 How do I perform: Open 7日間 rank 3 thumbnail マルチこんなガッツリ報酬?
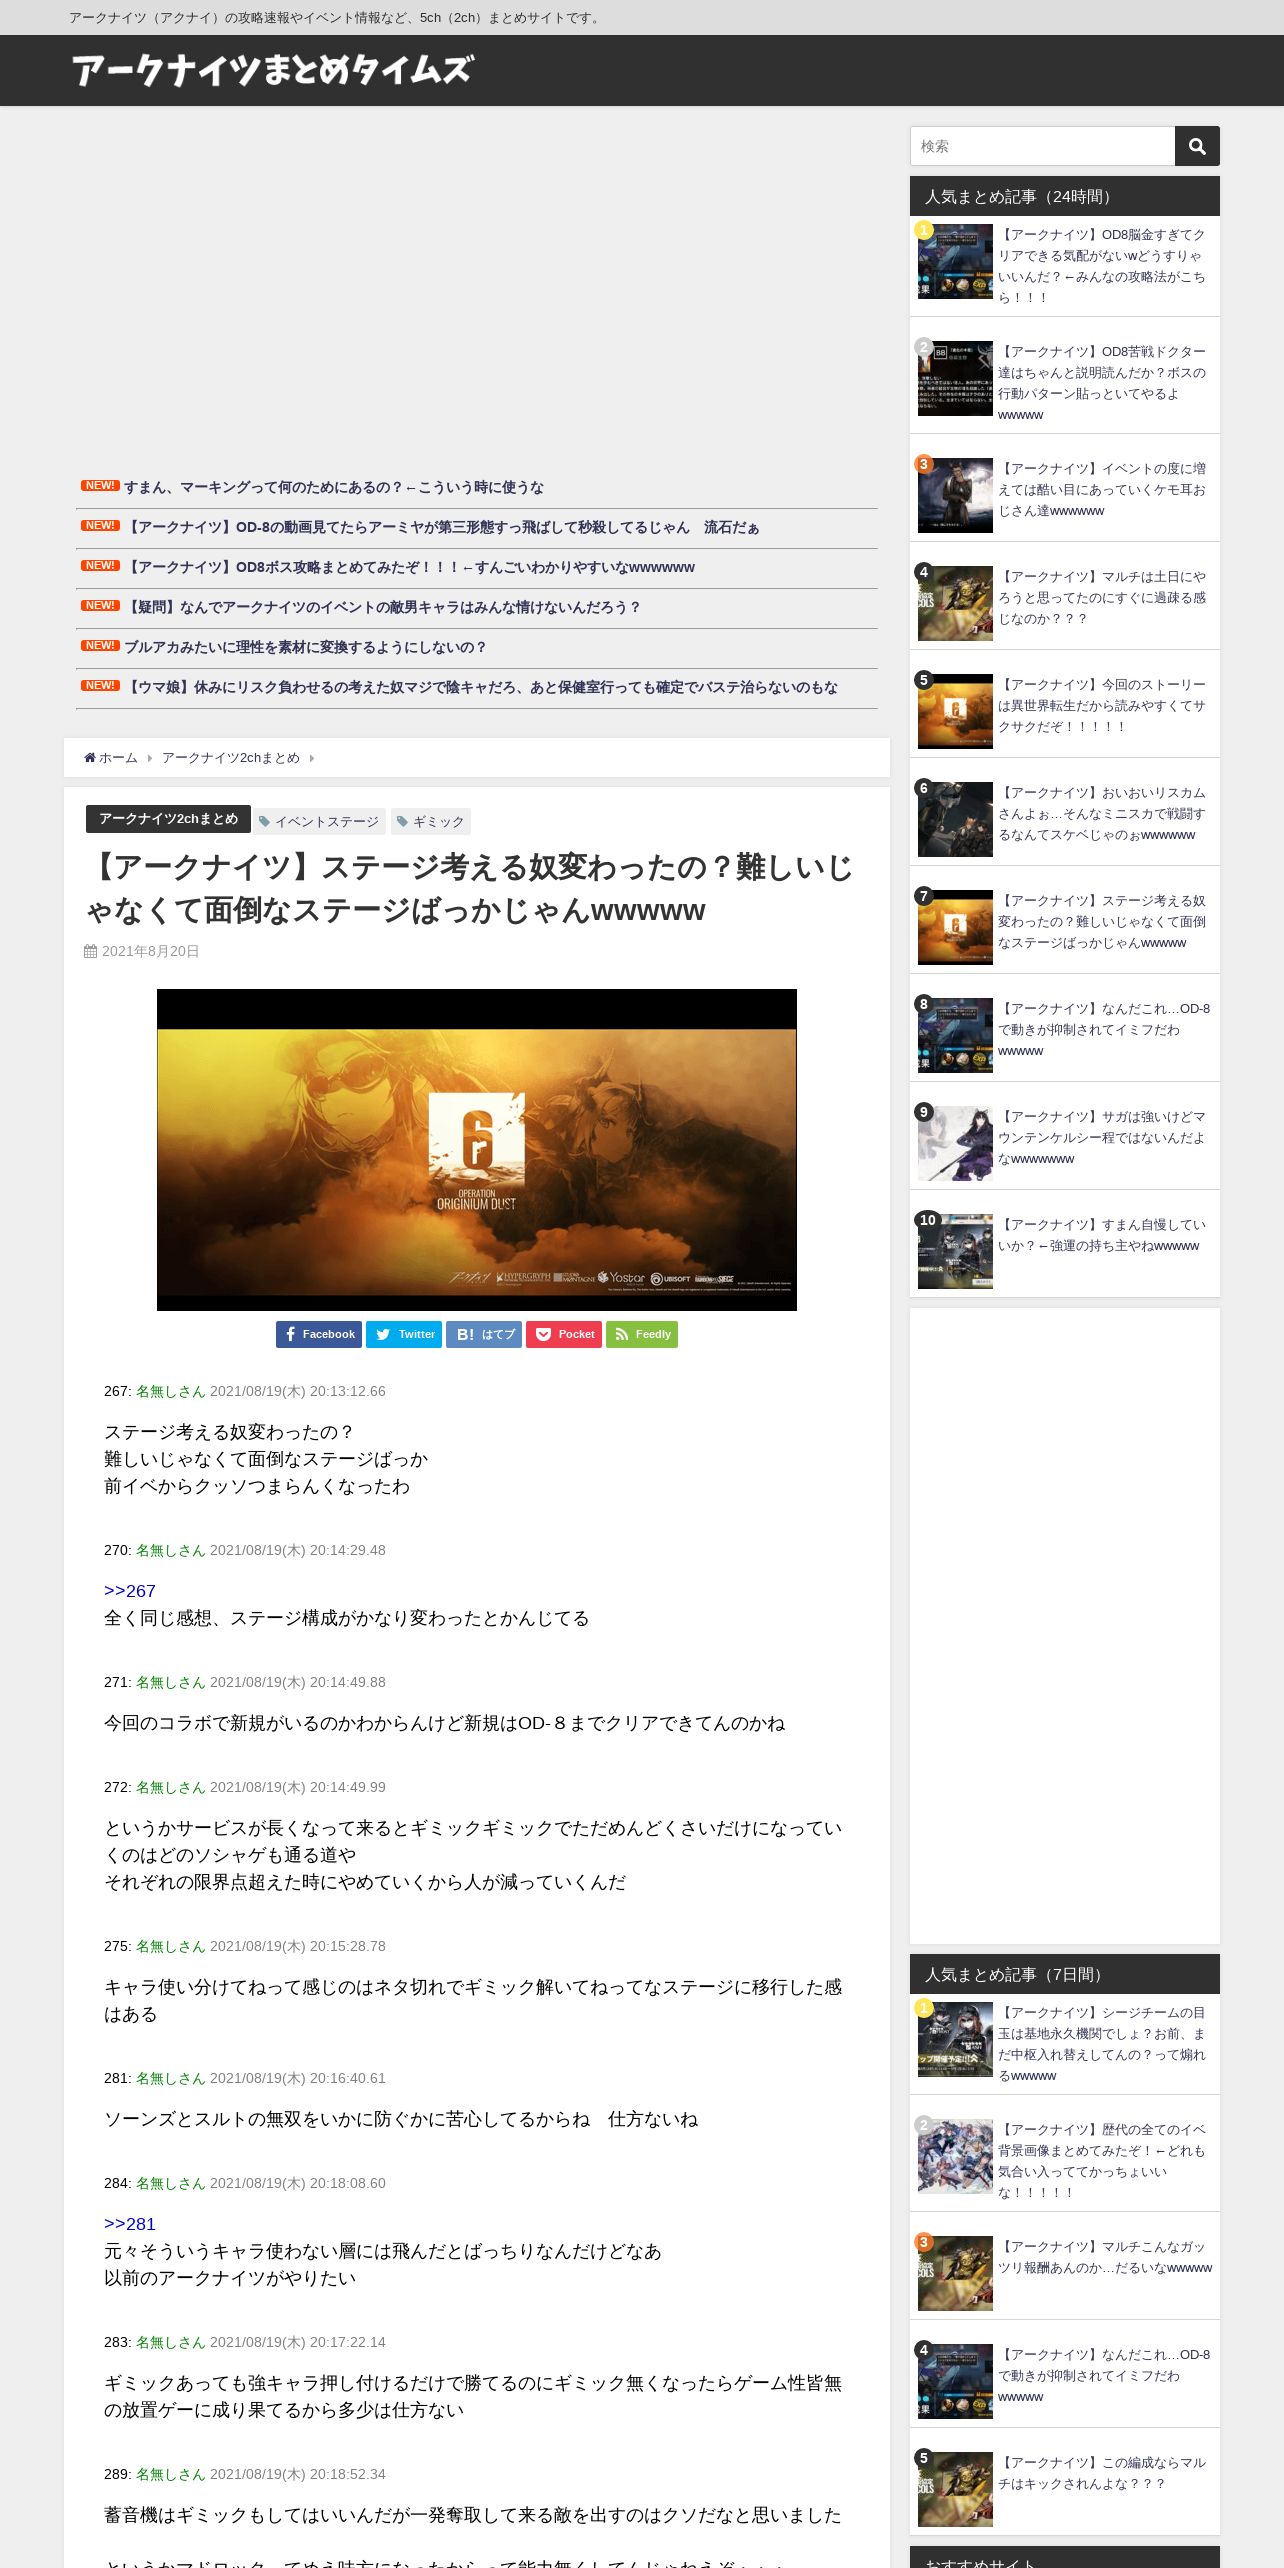955,2274
